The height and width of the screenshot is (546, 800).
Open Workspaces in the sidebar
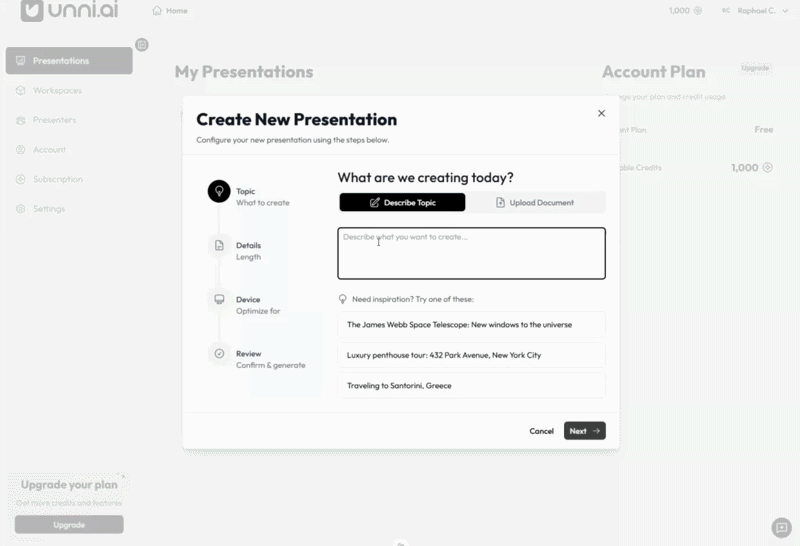click(x=69, y=90)
